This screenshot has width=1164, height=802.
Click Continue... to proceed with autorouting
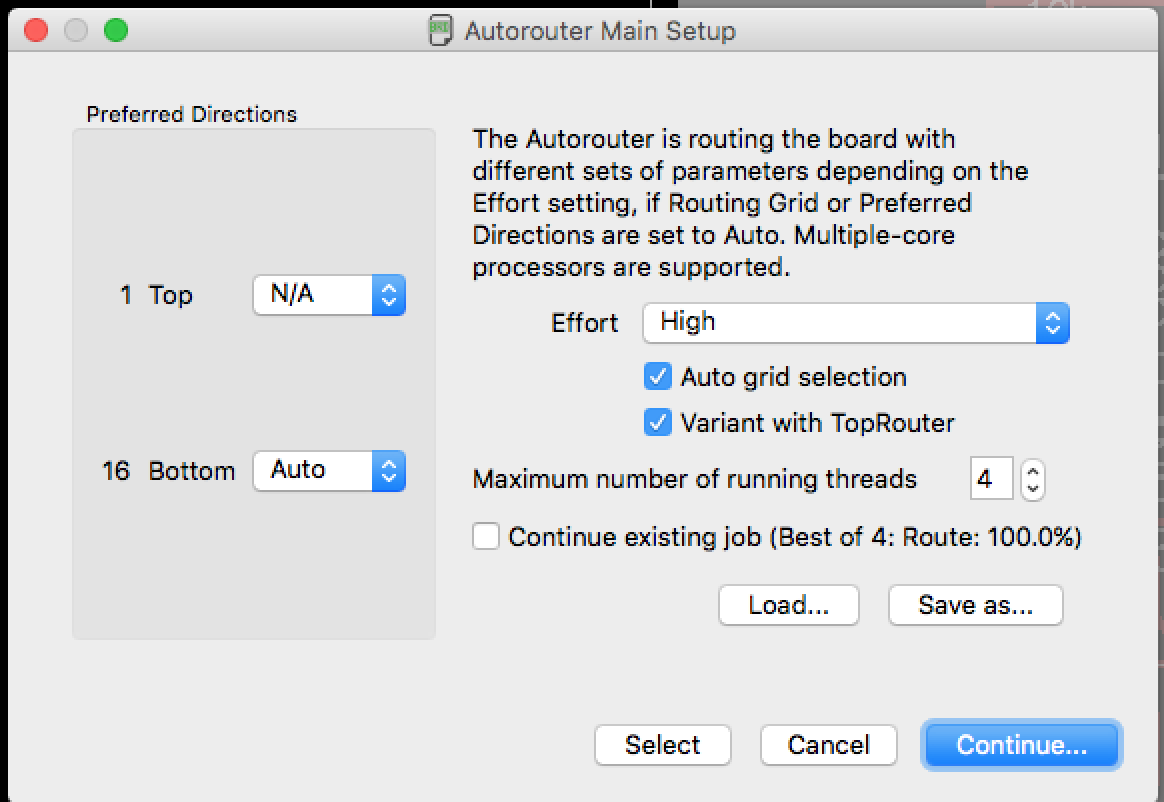click(1021, 745)
